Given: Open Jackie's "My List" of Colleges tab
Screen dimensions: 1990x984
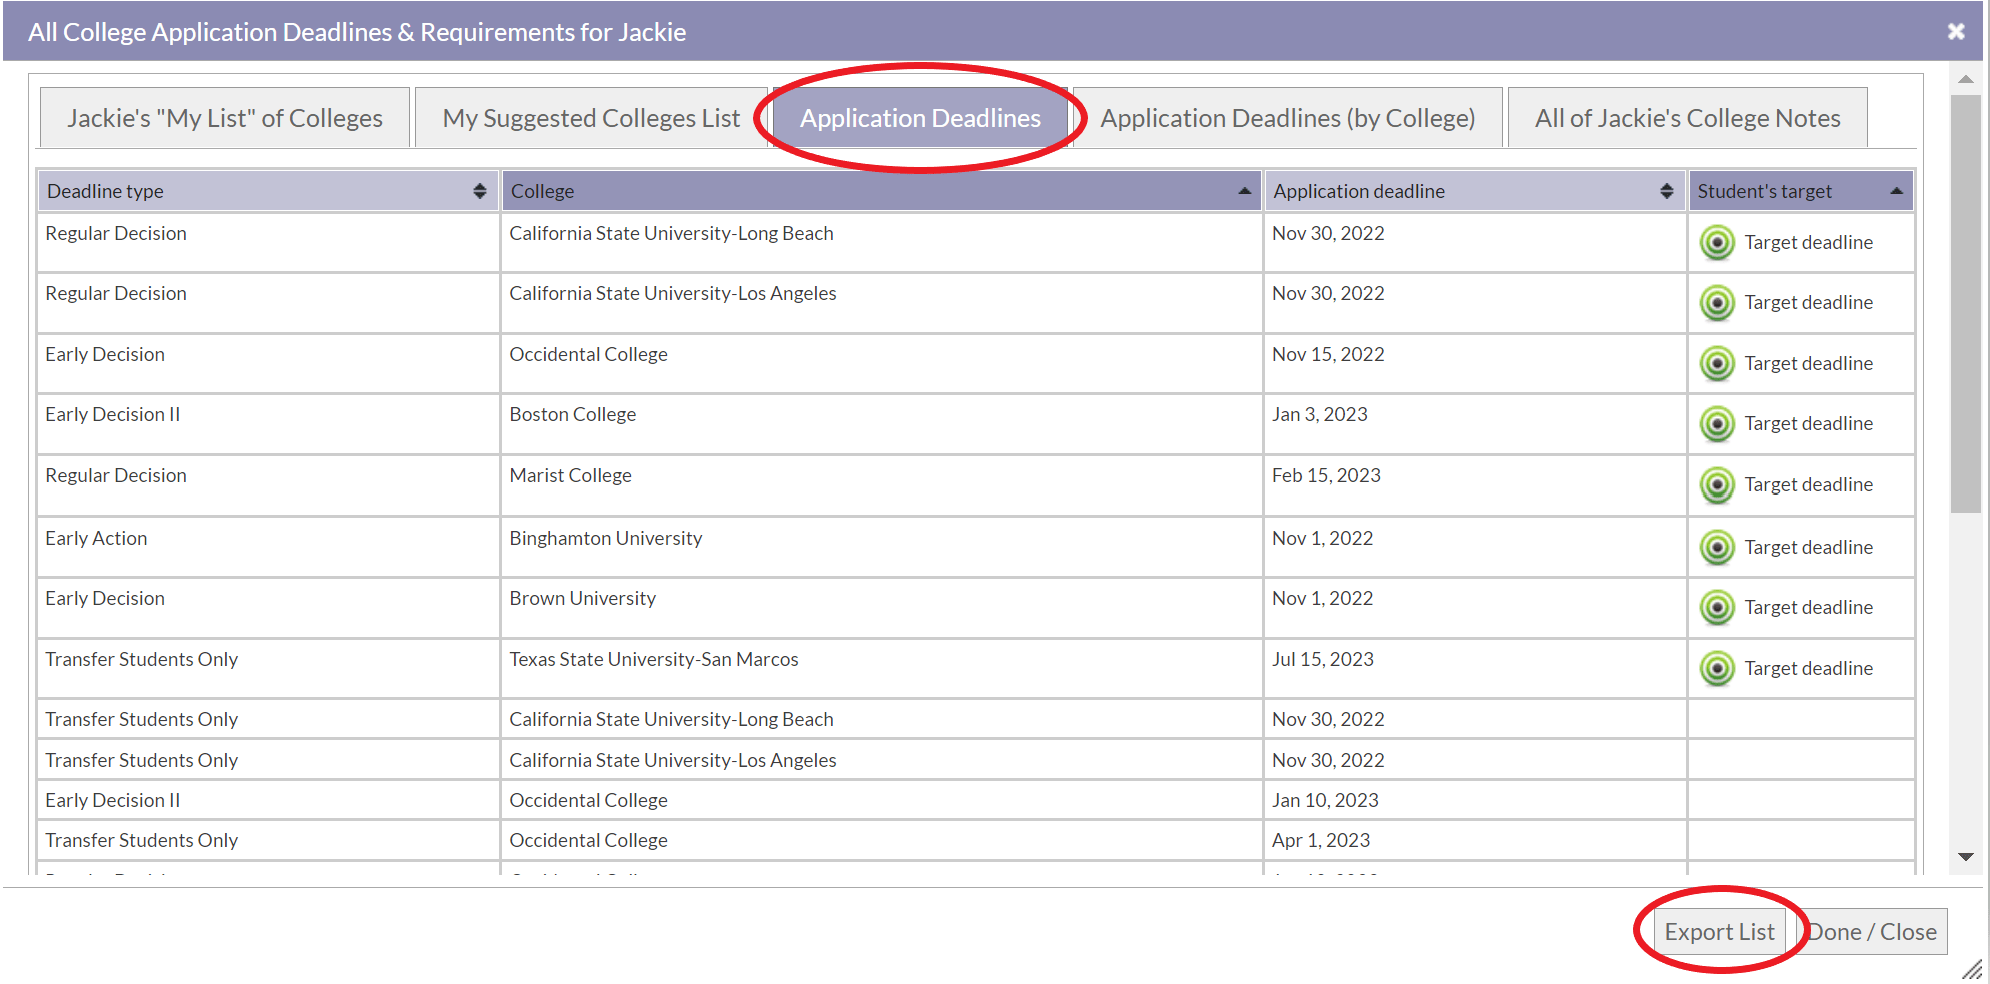Looking at the screenshot, I should pos(224,117).
